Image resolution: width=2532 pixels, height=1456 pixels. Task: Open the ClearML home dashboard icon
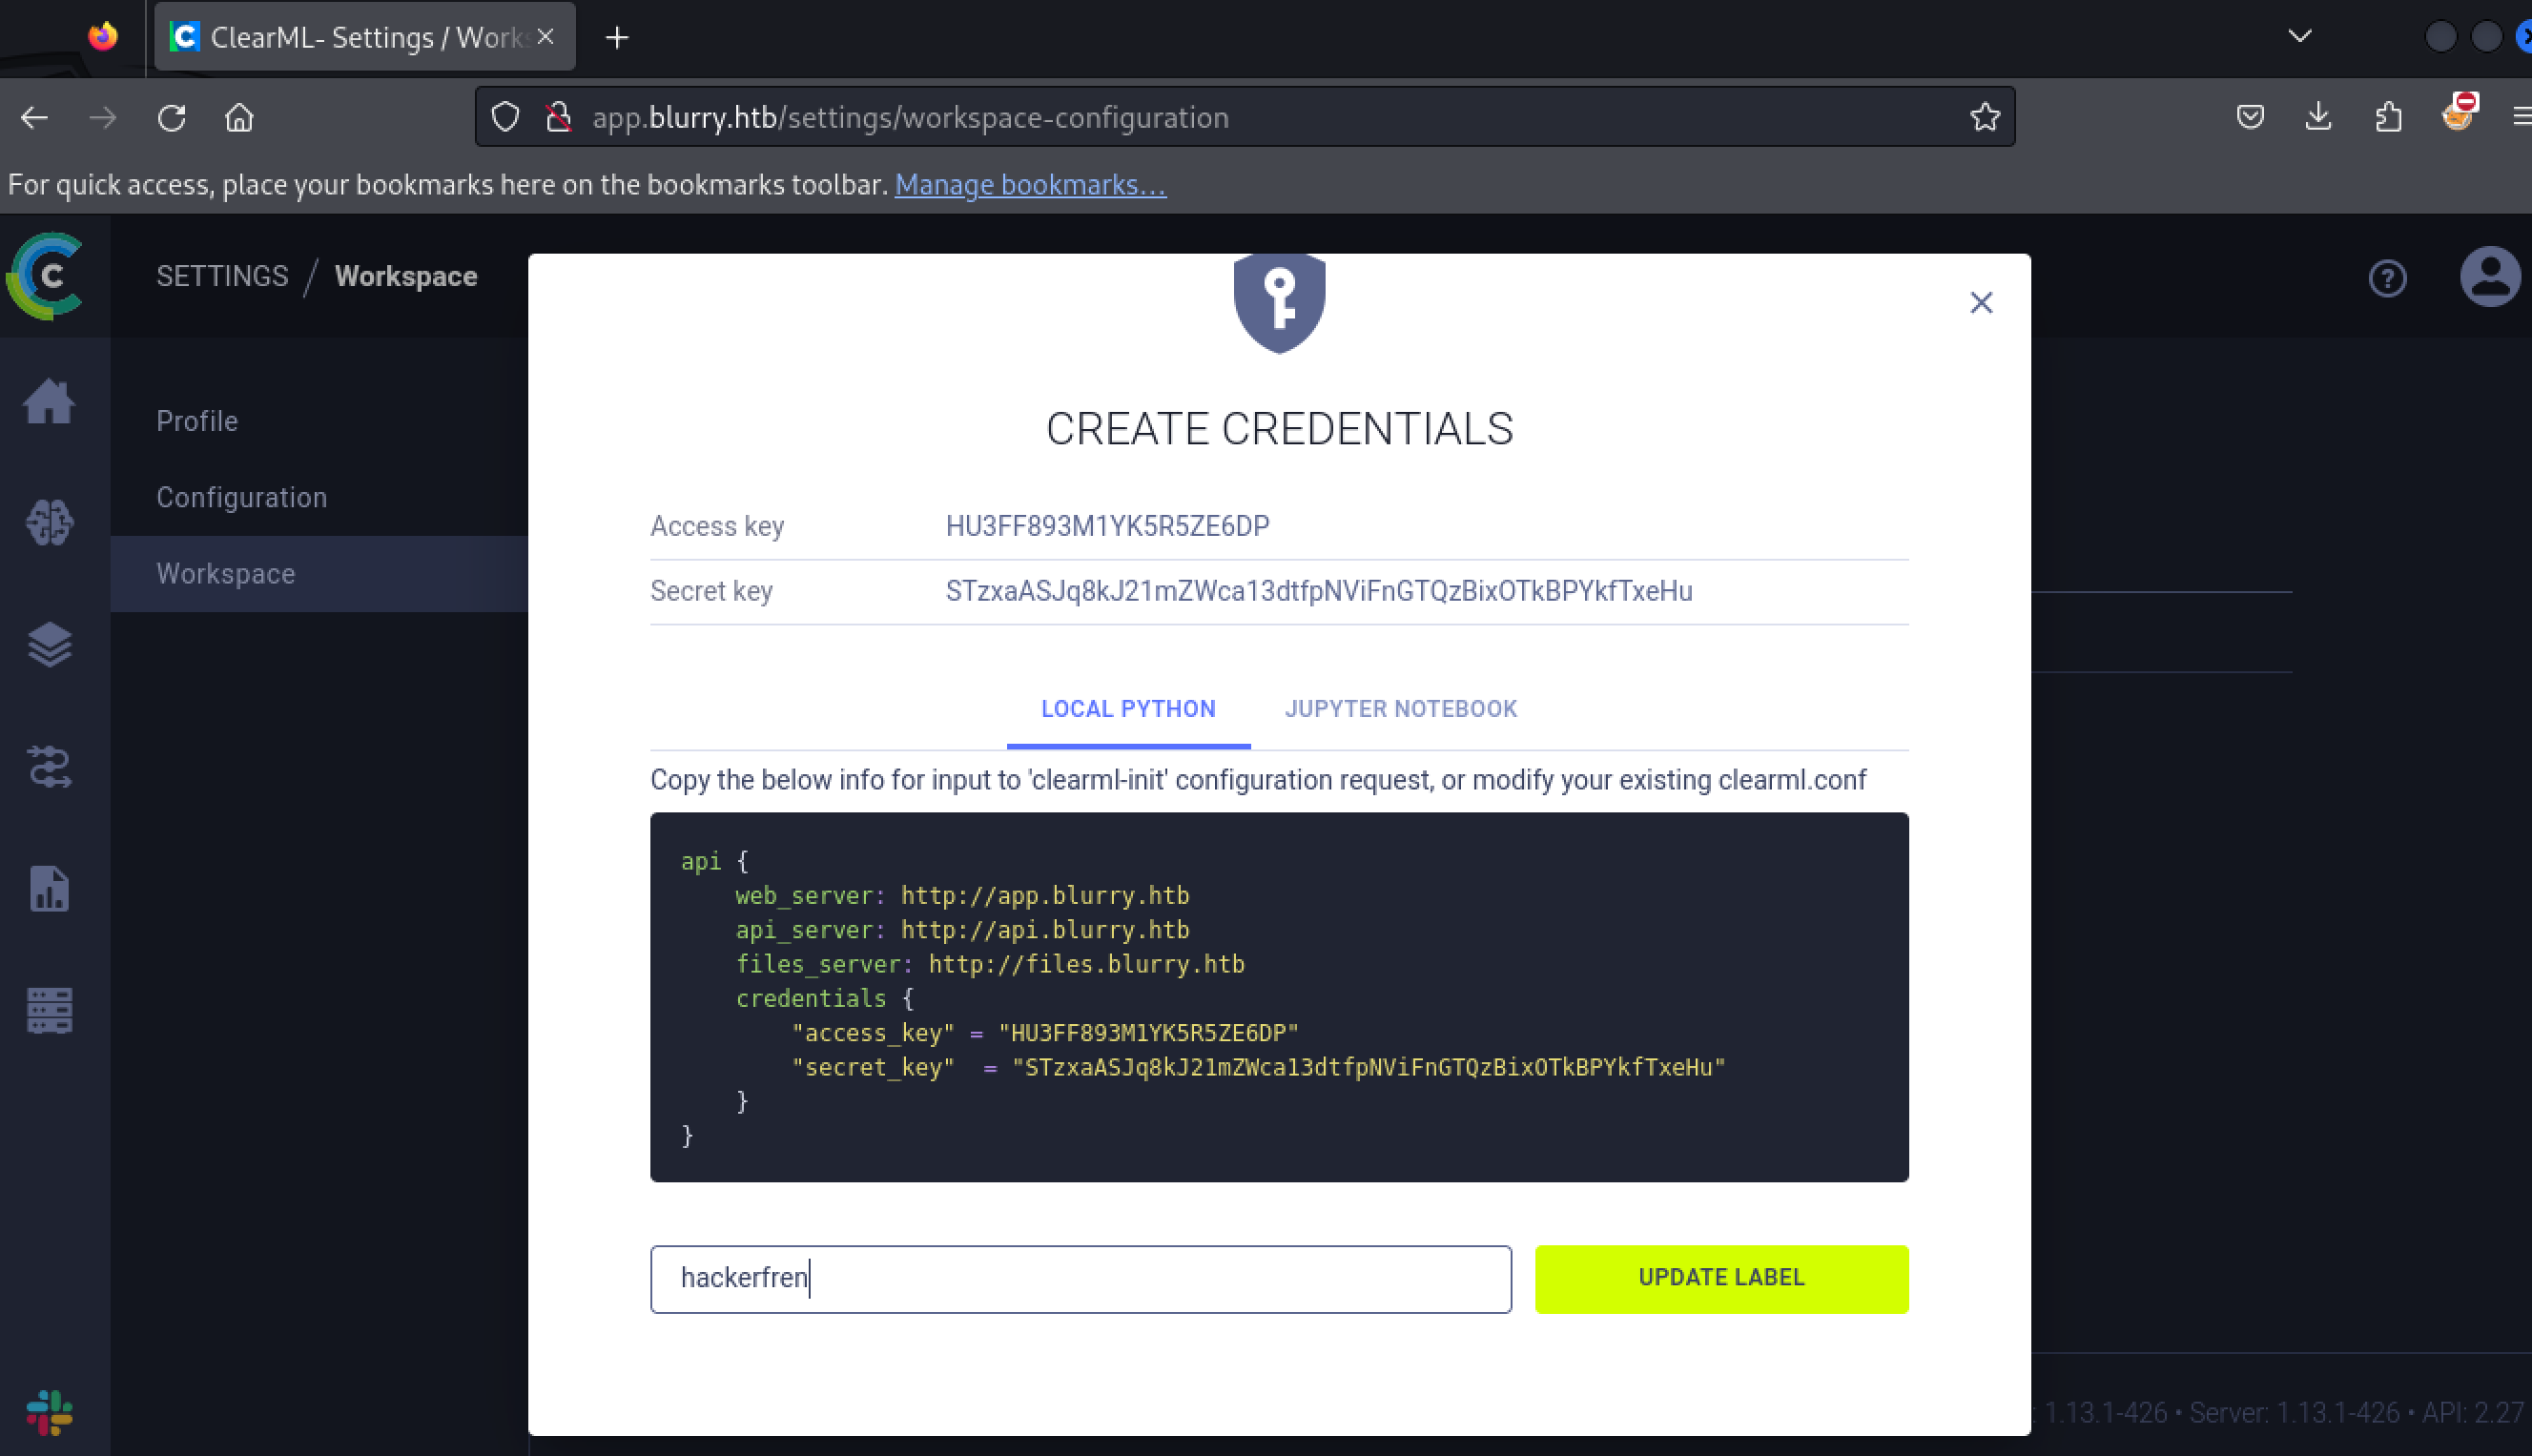[48, 401]
